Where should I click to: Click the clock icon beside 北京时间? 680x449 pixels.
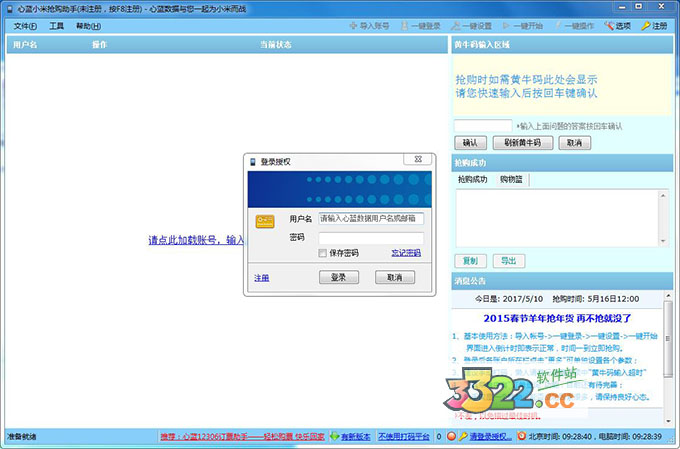pos(522,436)
